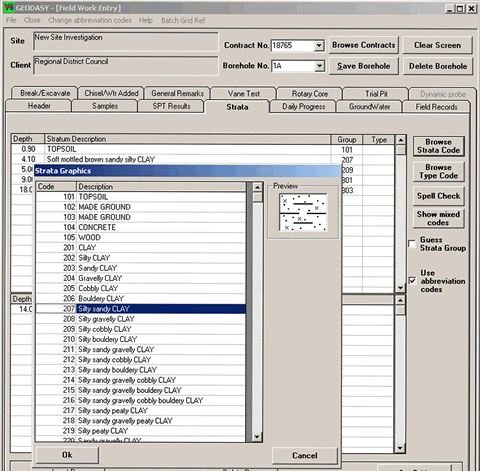Uncheck Use abbreviation codes checkbox
480x471 pixels.
412,281
